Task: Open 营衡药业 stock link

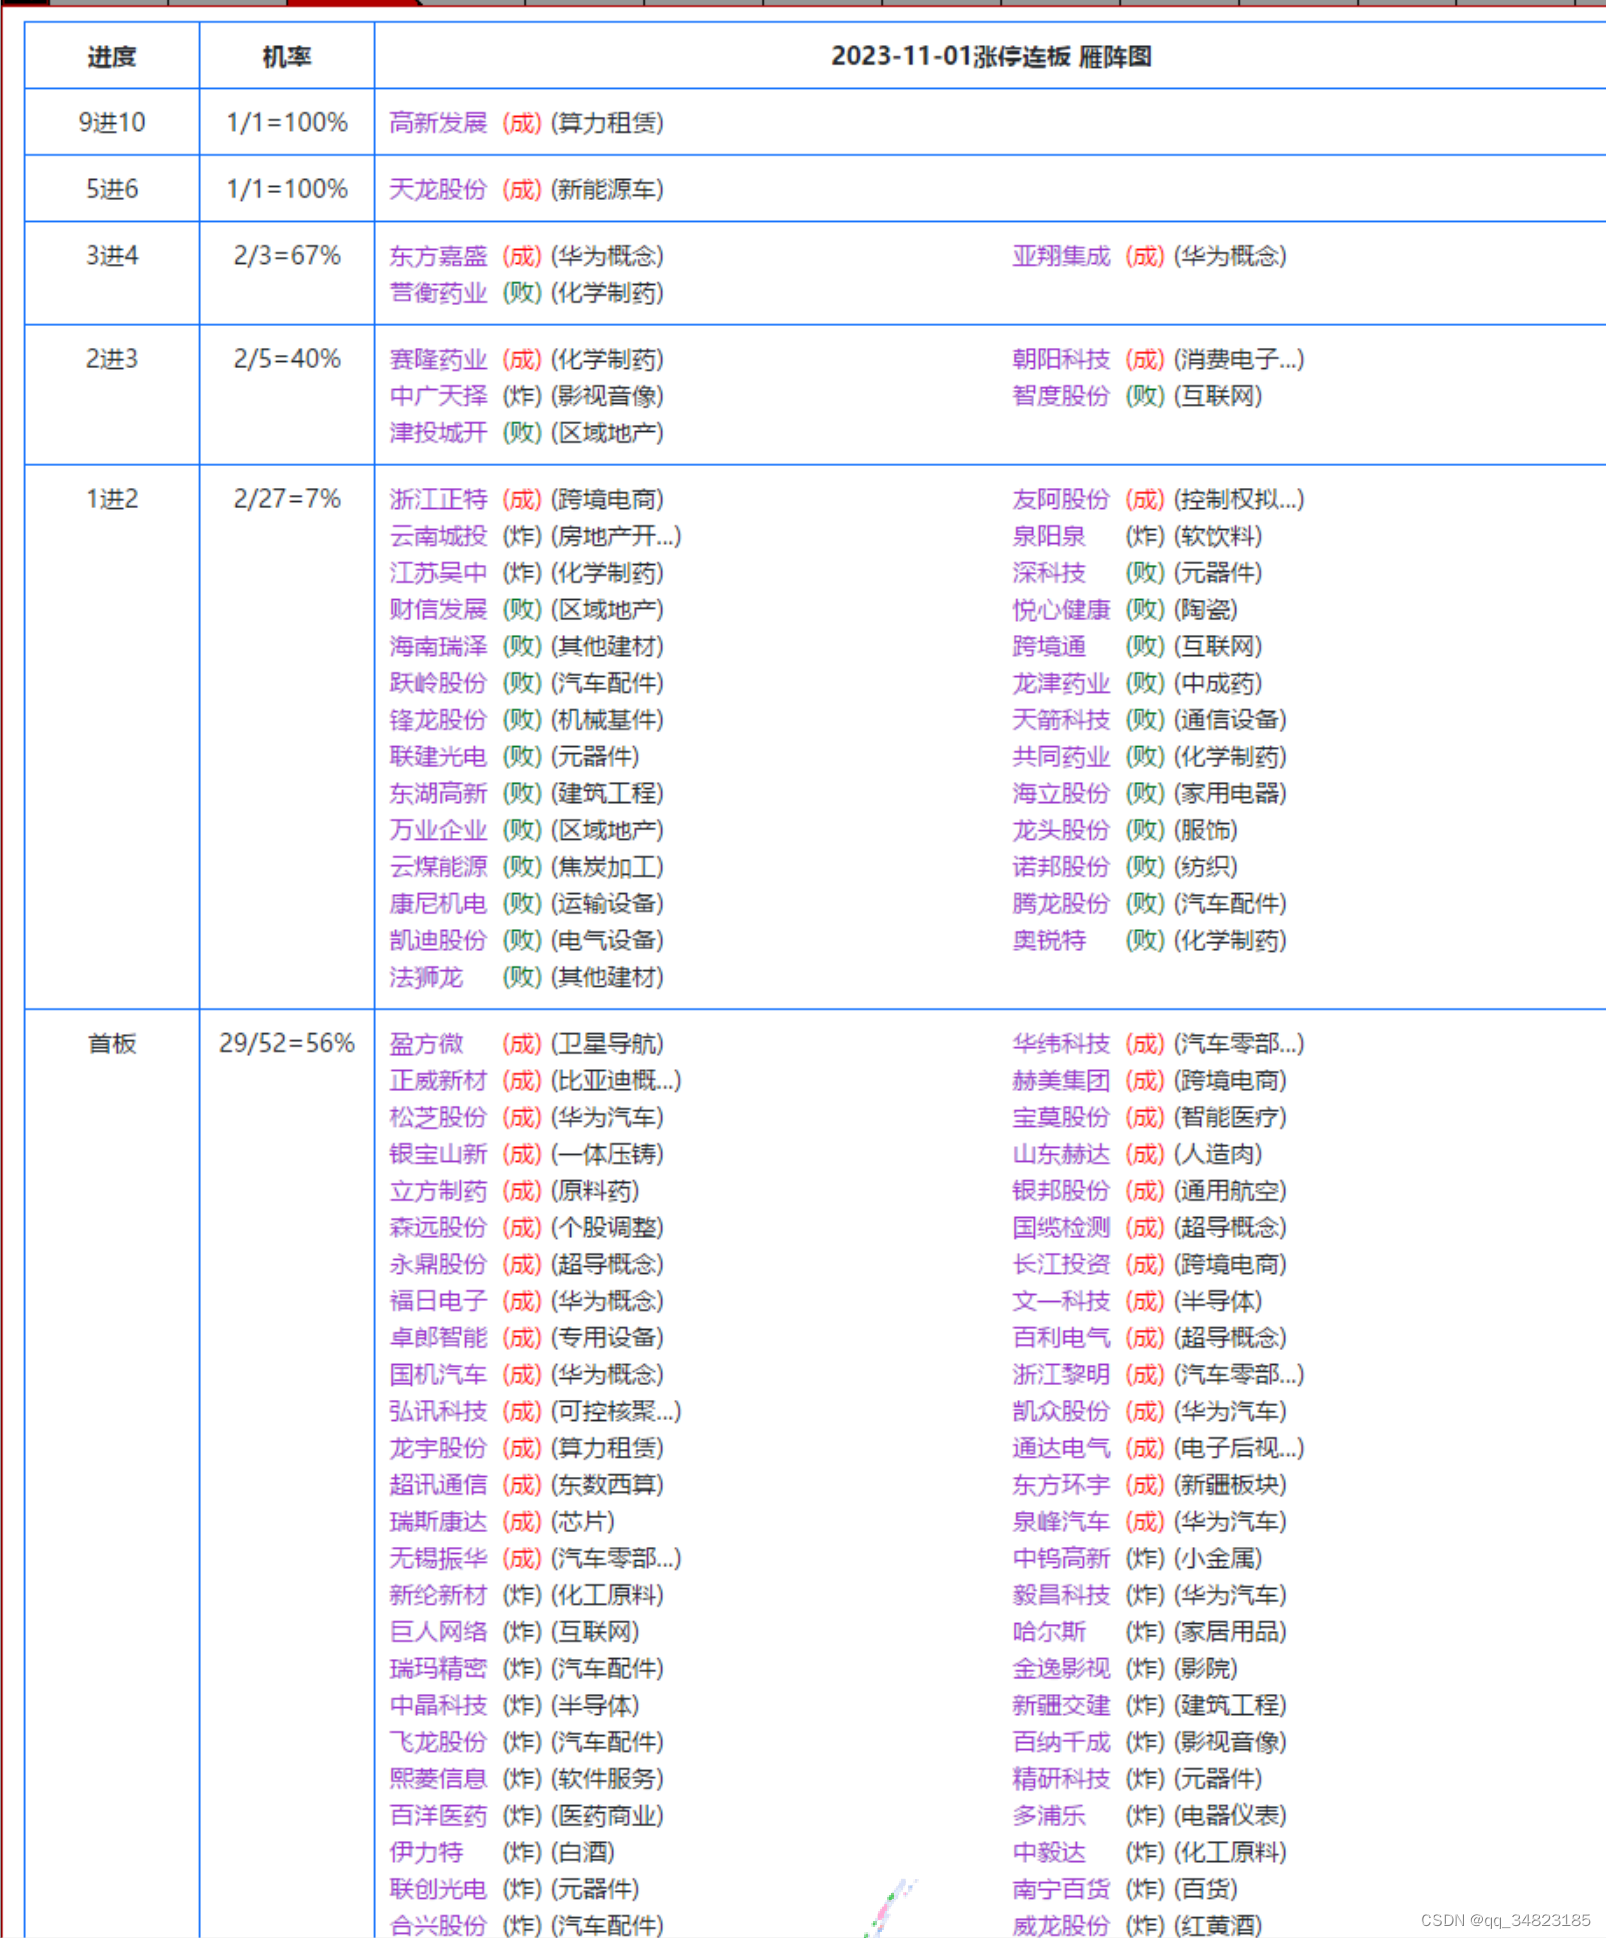Action: tap(438, 293)
